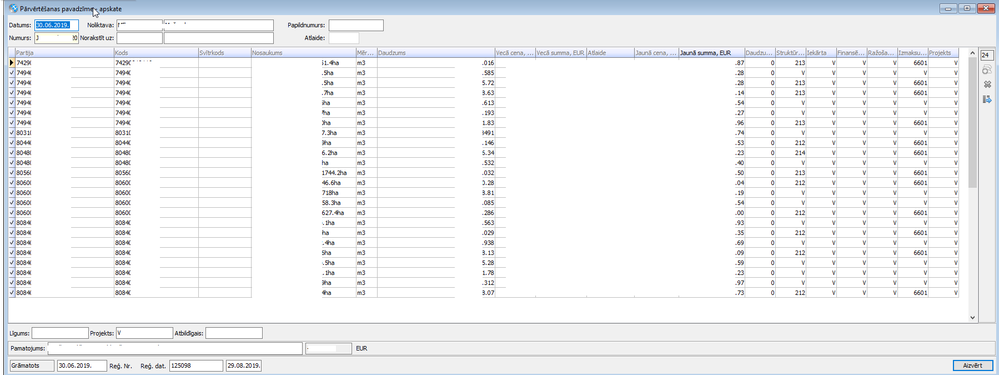Viewport: 999px width, 375px height.
Task: Click the Jaunā summa, EUR column header
Action: 711,53
